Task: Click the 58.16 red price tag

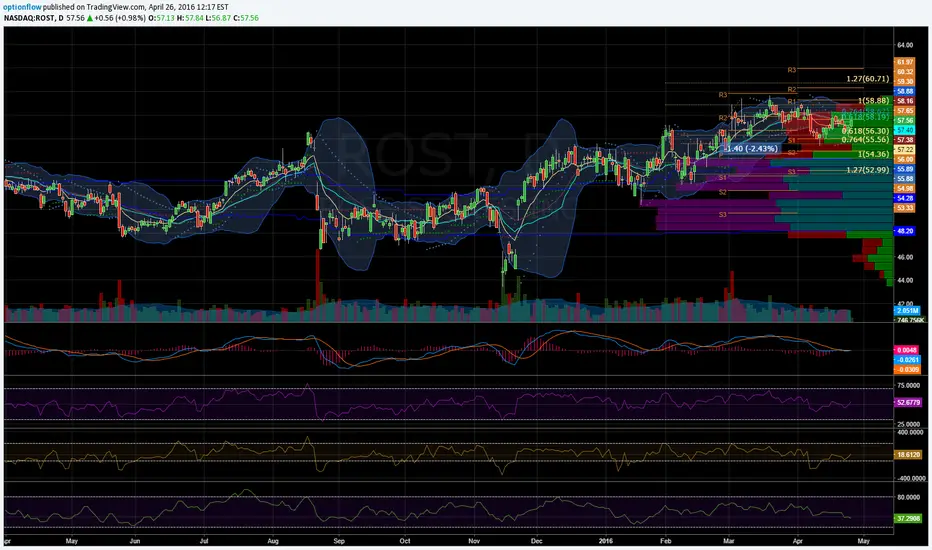Action: point(905,101)
